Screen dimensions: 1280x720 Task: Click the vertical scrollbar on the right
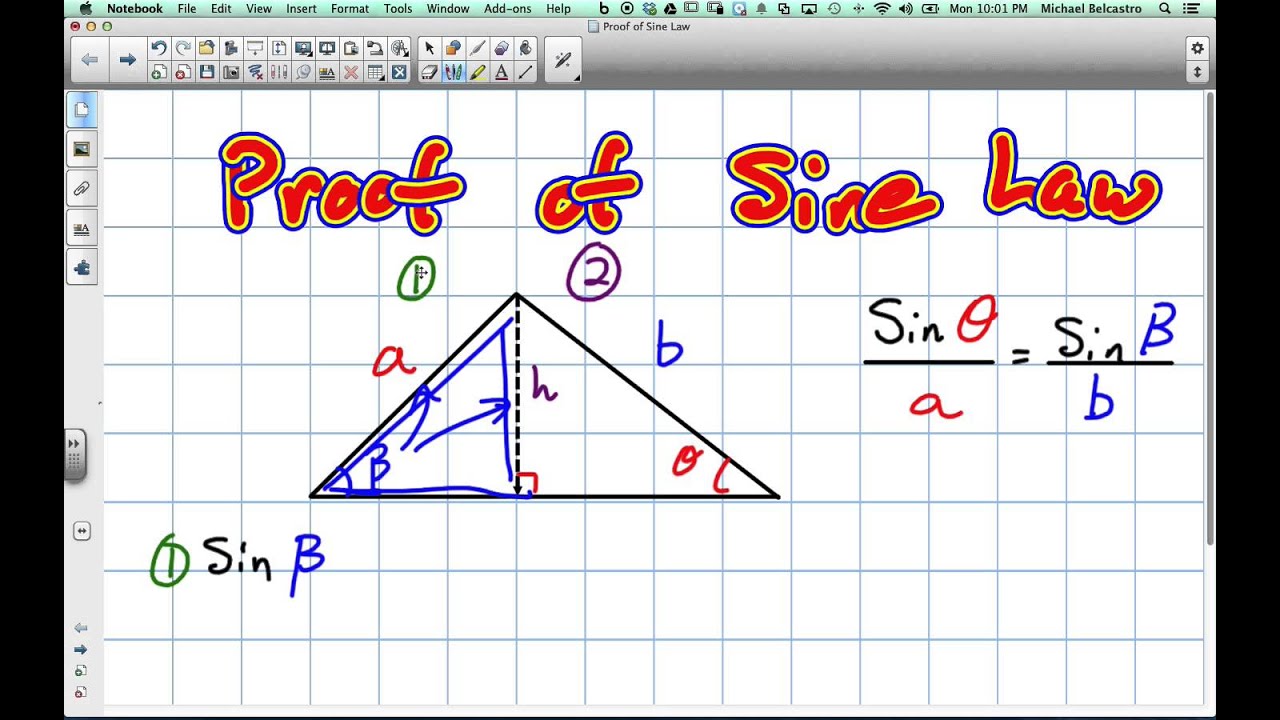pyautogui.click(x=1211, y=320)
